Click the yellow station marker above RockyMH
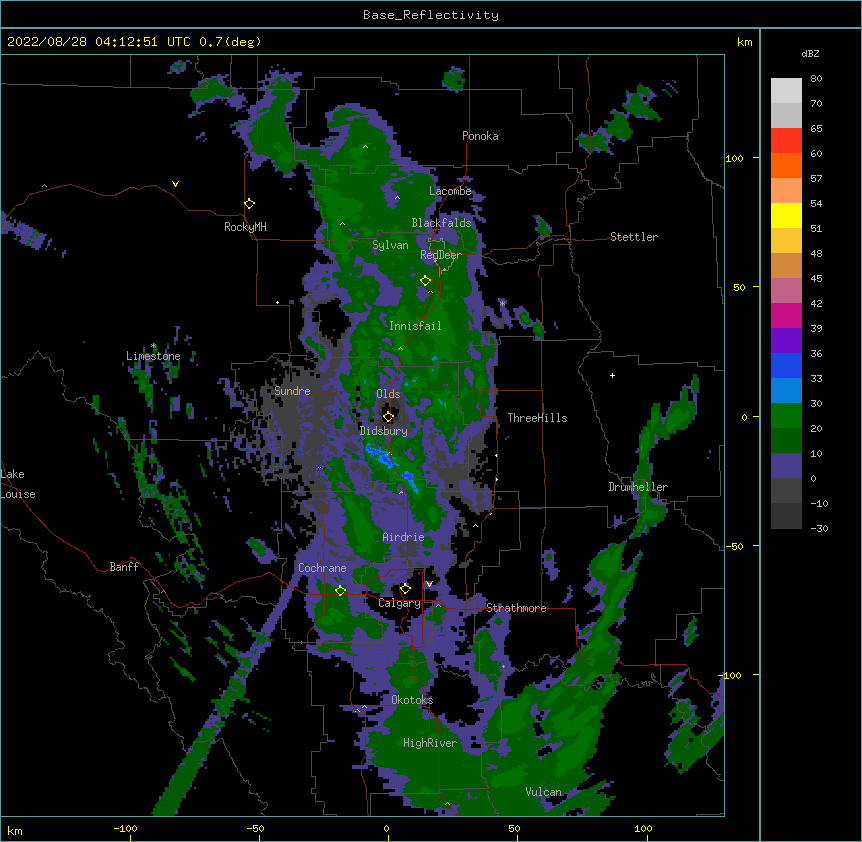Viewport: 862px width, 842px height. pyautogui.click(x=250, y=204)
